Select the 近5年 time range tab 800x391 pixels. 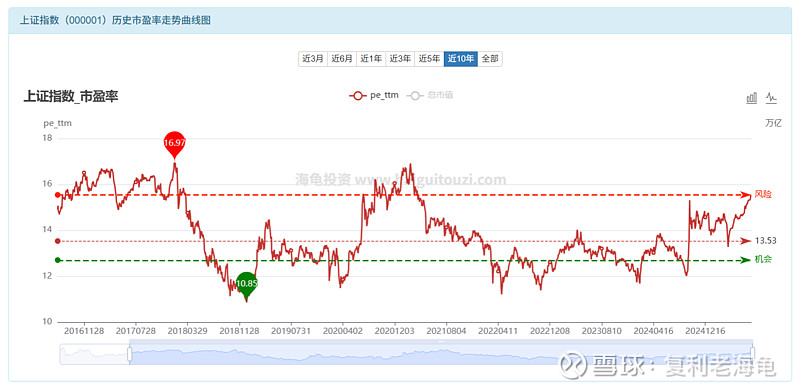pos(429,59)
